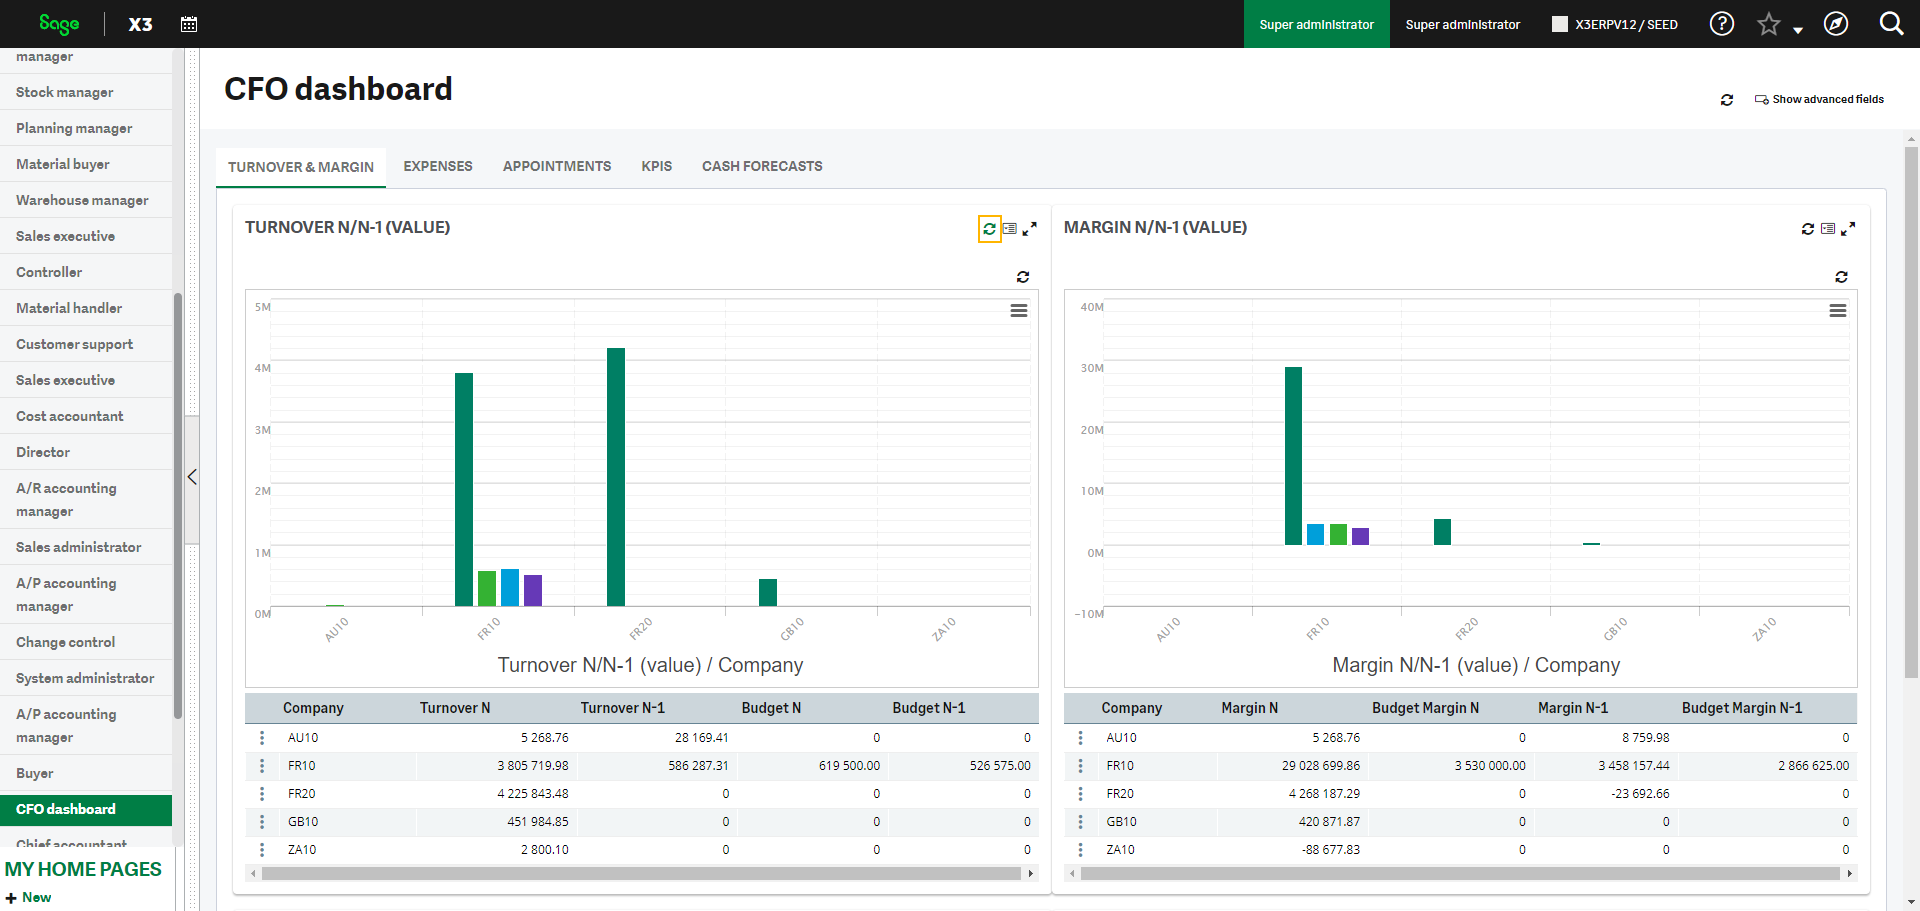The width and height of the screenshot is (1920, 911).
Task: Open the help question mark icon
Action: tap(1721, 24)
